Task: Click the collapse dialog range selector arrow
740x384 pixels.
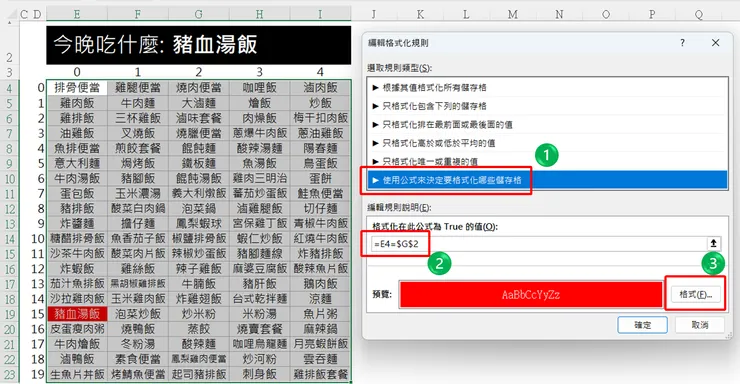Action: pyautogui.click(x=713, y=243)
